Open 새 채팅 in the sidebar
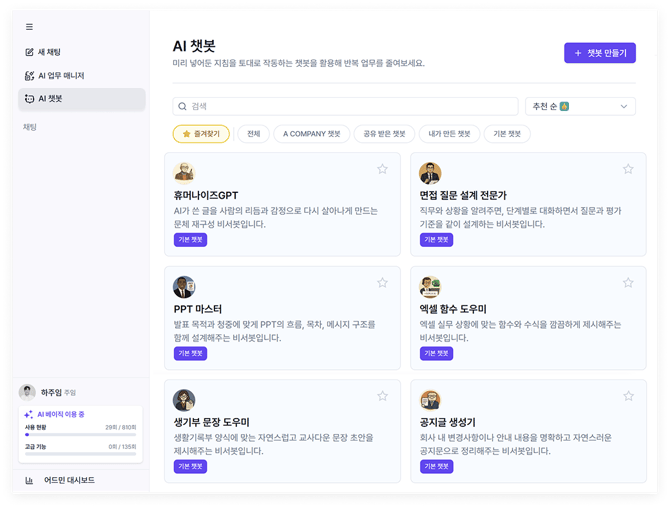This screenshot has height=508, width=670. tap(82, 52)
